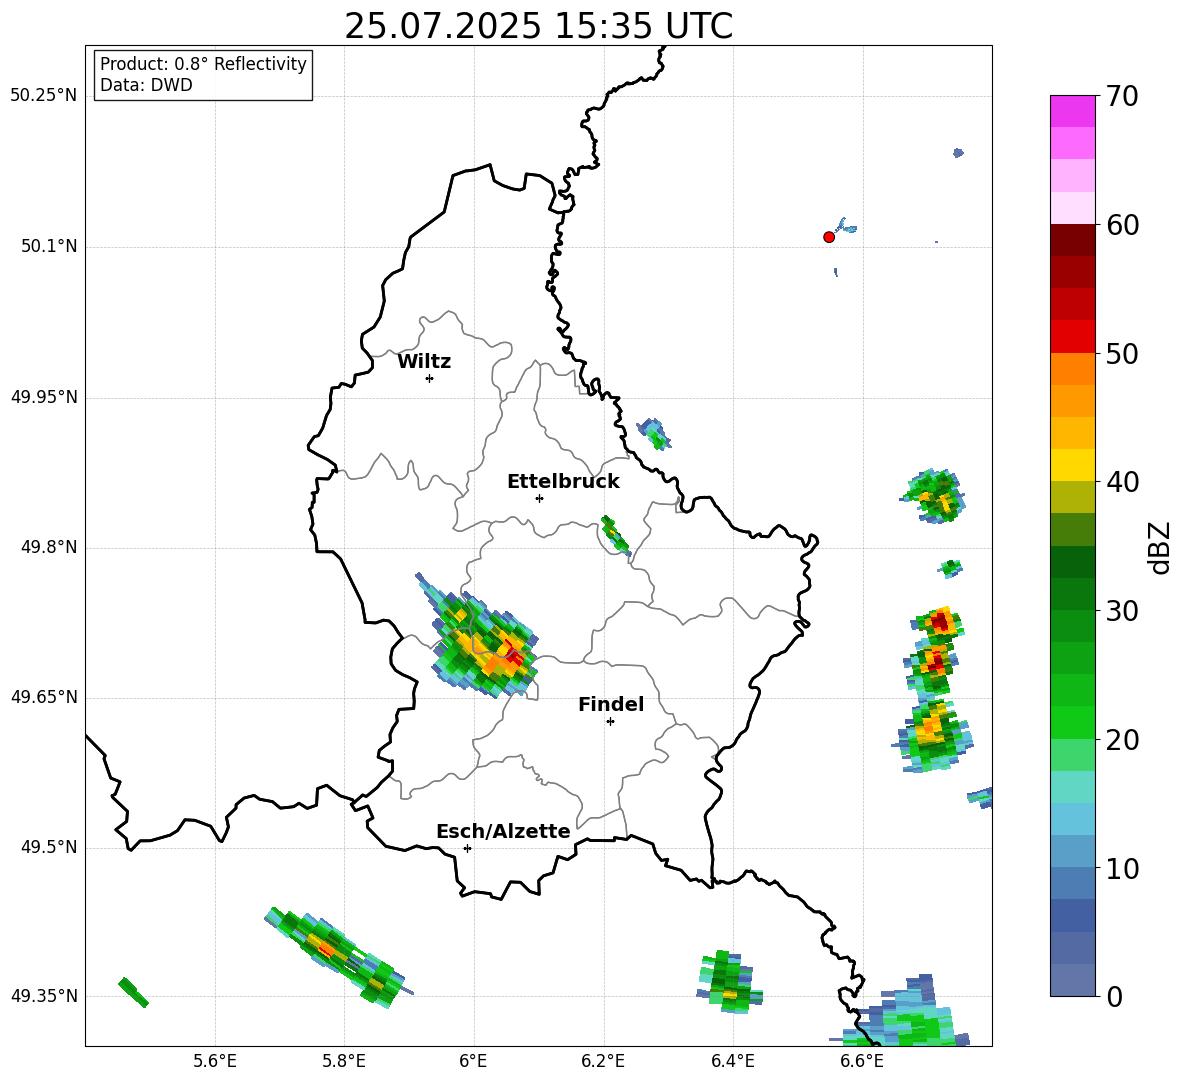Click the 6.6°E longitude label
This screenshot has width=1184, height=1081.
click(862, 1061)
